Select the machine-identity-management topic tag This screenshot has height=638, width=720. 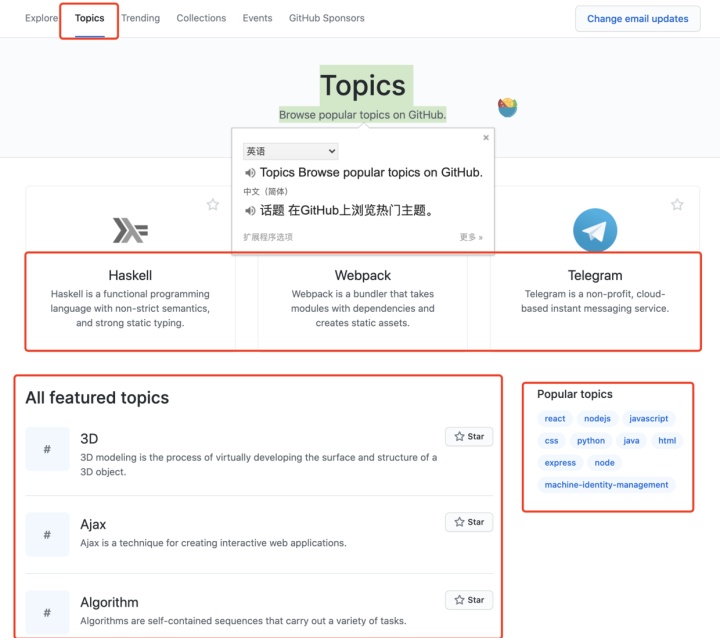(606, 485)
